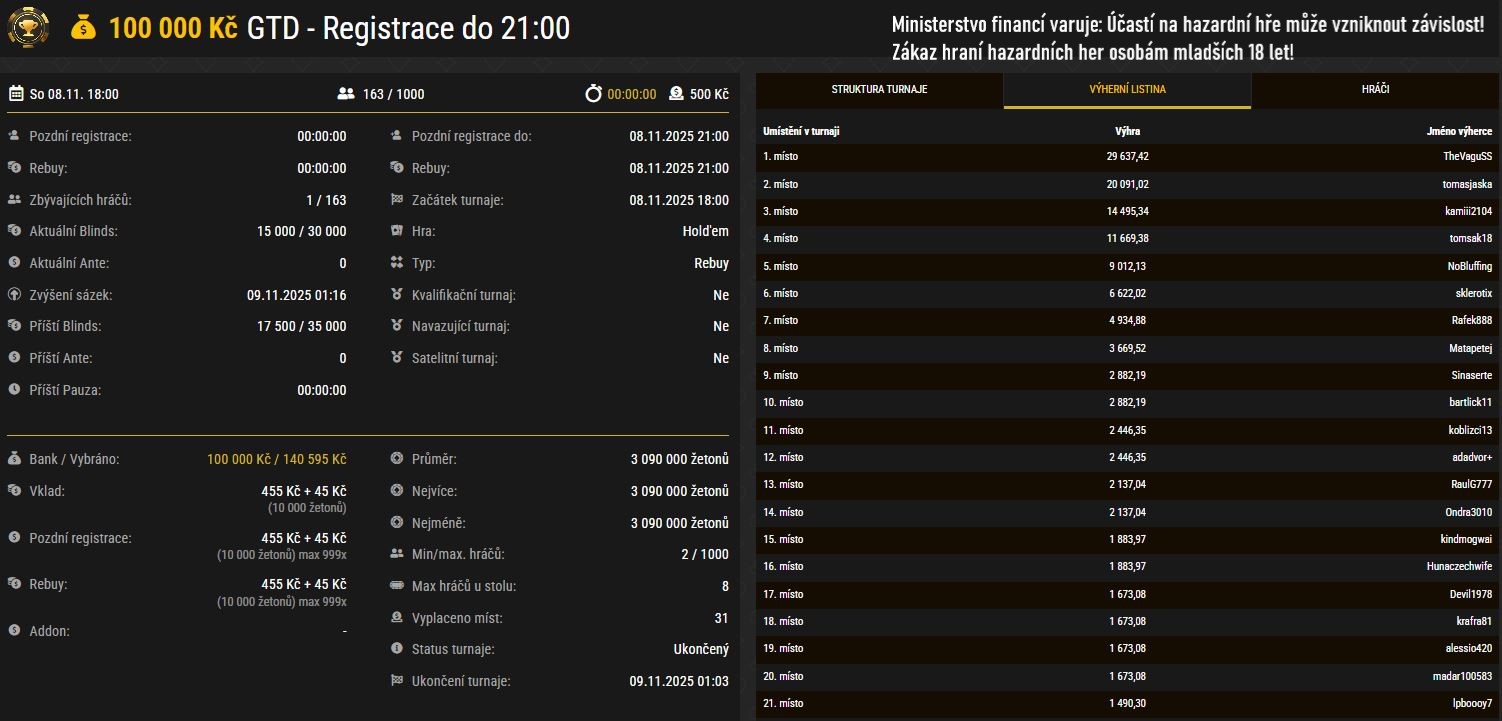Click player name alessio420
Image resolution: width=1502 pixels, height=721 pixels.
pos(1469,648)
